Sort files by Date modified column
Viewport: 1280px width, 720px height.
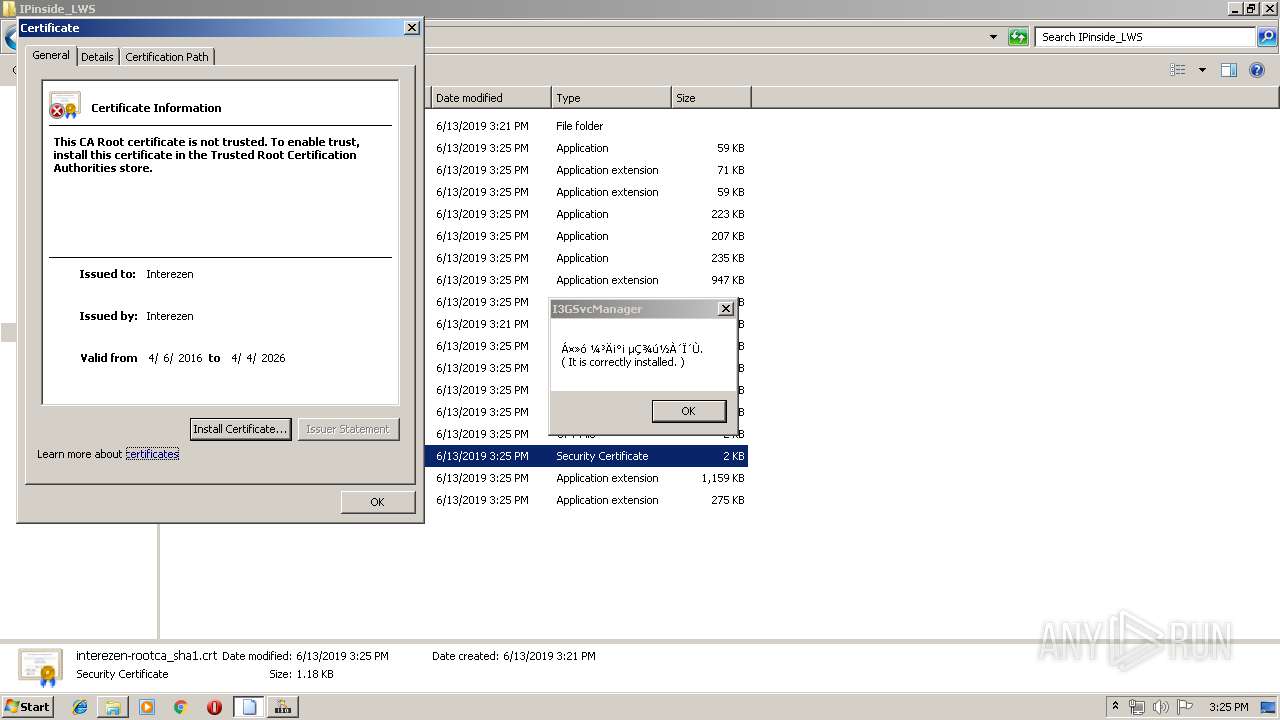coord(490,98)
